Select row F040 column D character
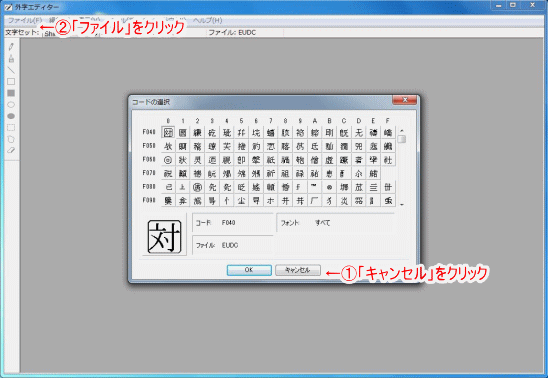Image resolution: width=548 pixels, height=378 pixels. (359, 132)
